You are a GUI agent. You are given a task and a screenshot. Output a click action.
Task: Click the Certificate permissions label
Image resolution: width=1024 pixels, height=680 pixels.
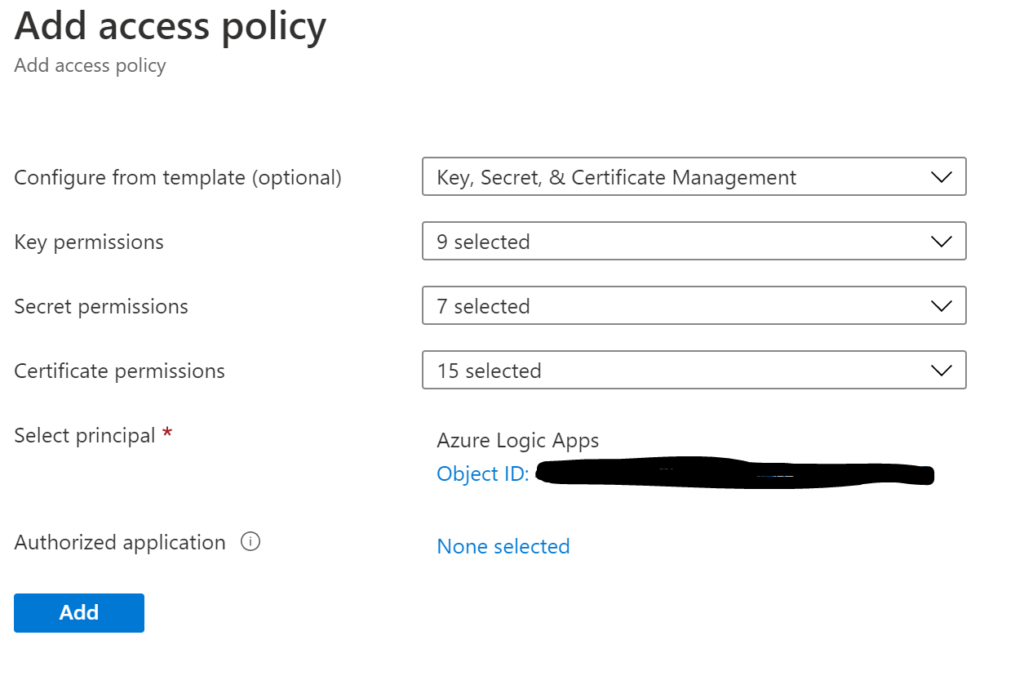point(119,371)
